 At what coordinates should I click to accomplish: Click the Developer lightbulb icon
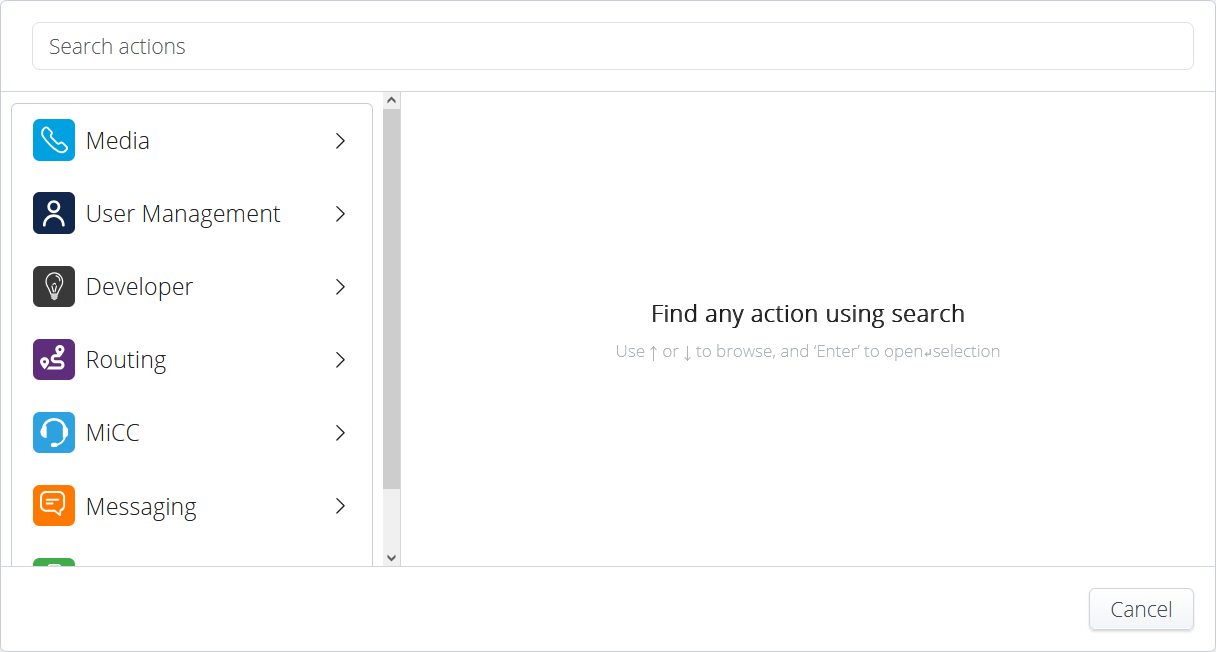pos(54,287)
